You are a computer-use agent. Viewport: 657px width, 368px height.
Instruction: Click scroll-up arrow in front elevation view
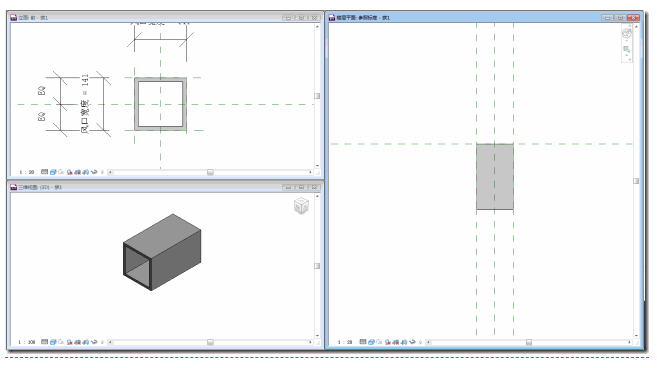pyautogui.click(x=317, y=26)
